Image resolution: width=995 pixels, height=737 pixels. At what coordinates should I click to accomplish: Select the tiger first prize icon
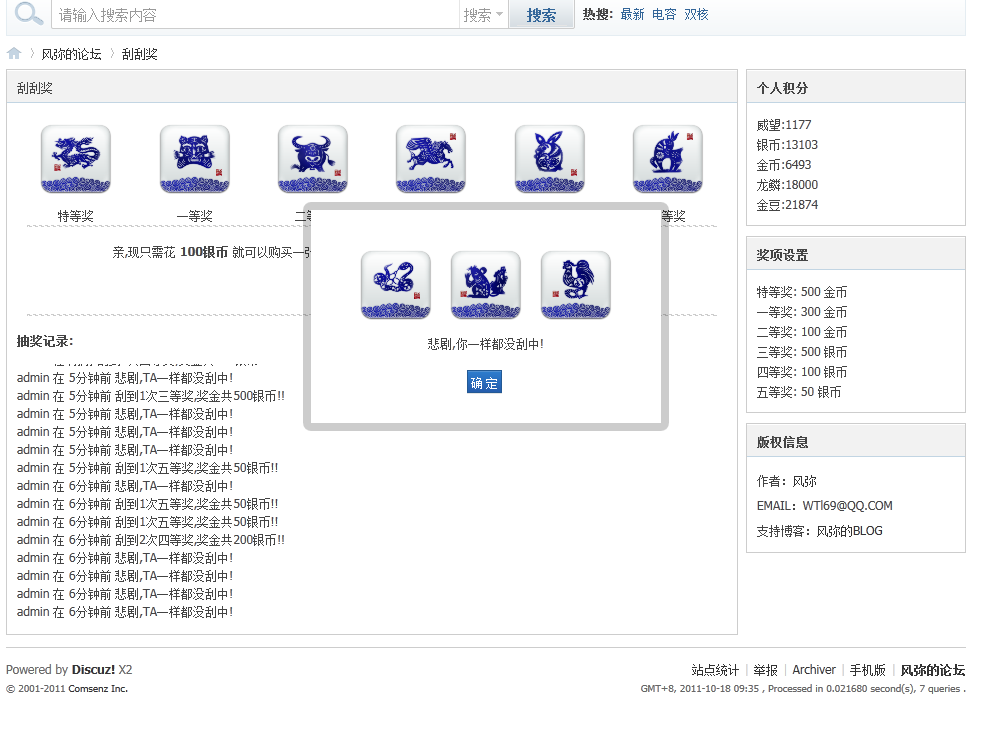click(x=194, y=159)
